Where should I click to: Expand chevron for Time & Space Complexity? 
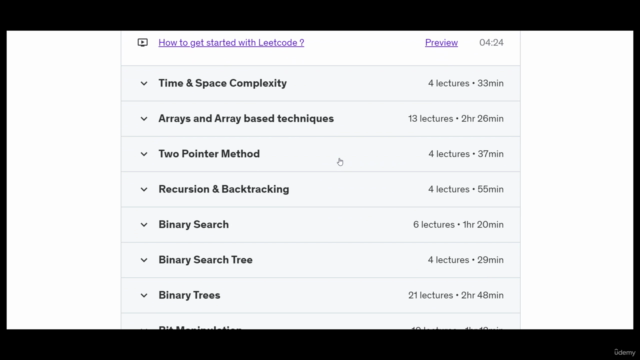click(x=144, y=83)
